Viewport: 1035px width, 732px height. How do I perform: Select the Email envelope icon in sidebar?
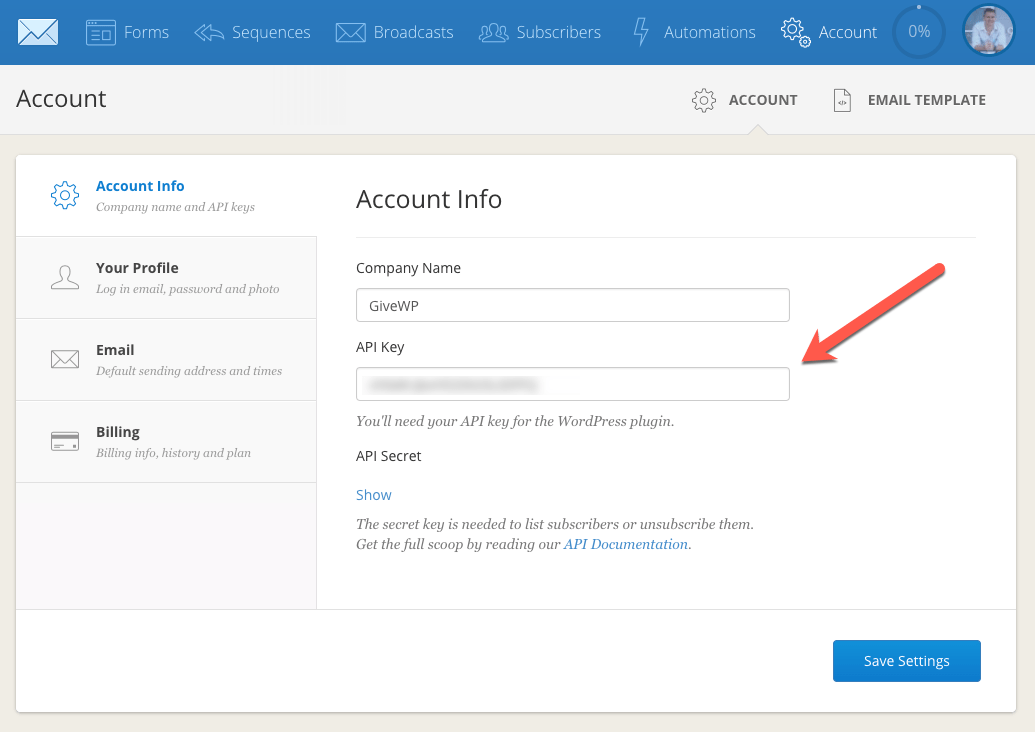click(x=64, y=359)
